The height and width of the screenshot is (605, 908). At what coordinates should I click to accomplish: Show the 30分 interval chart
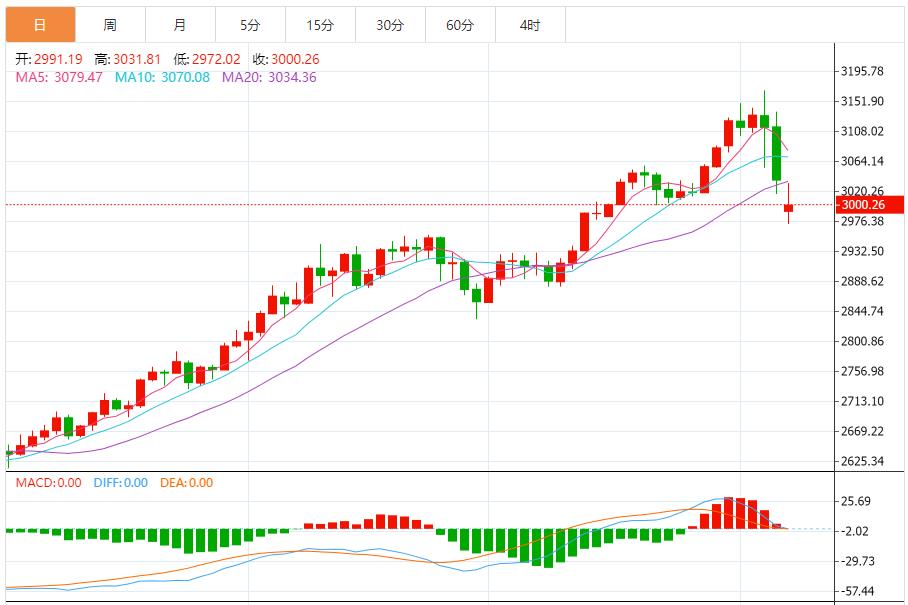click(390, 25)
